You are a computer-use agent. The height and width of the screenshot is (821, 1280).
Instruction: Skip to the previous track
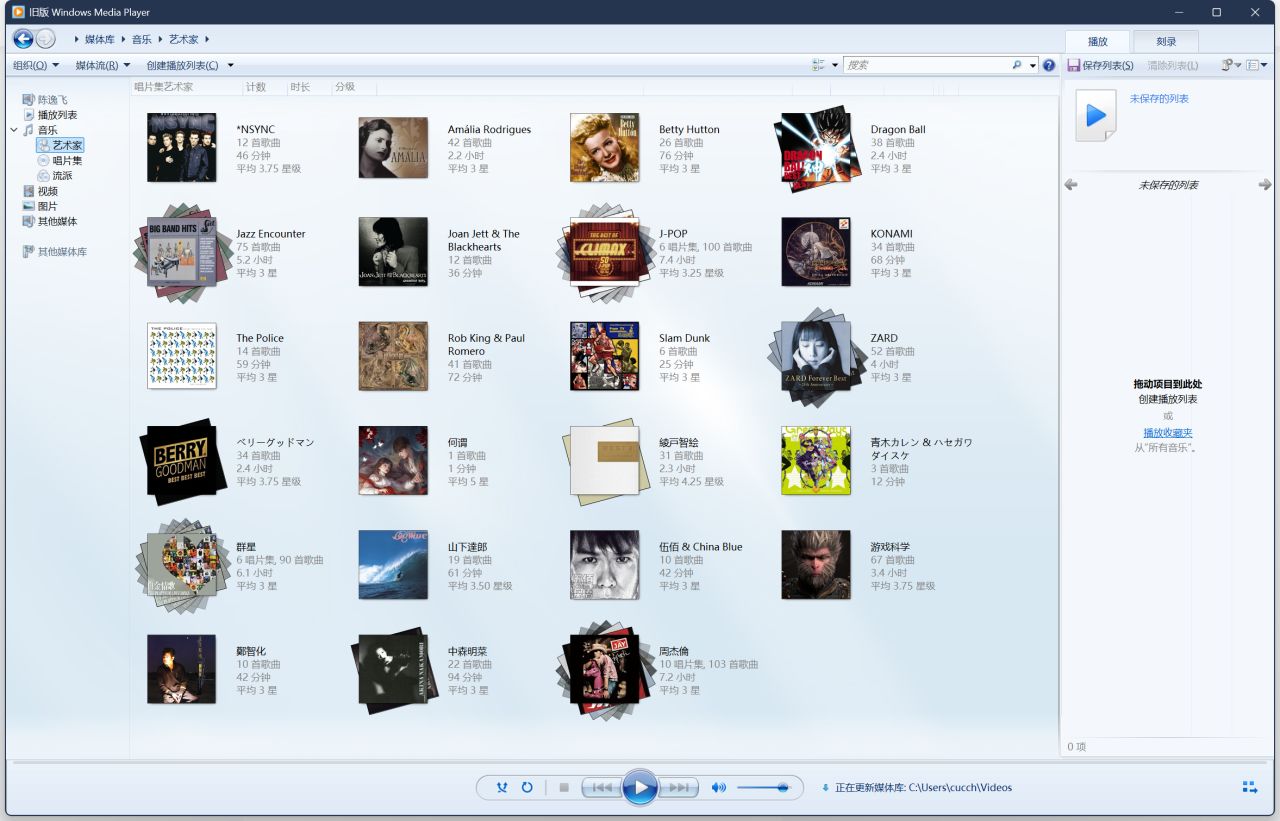pos(601,787)
